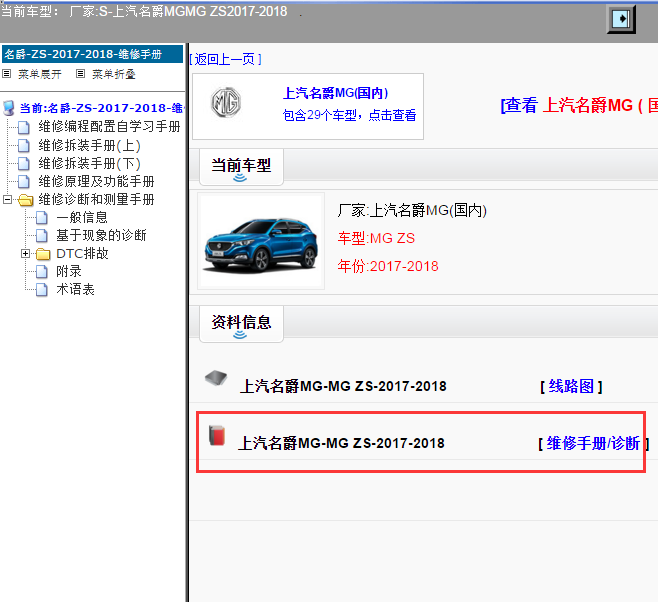Click gray chip icon in 线路图 row
Screen dimensions: 658x602
click(216, 378)
